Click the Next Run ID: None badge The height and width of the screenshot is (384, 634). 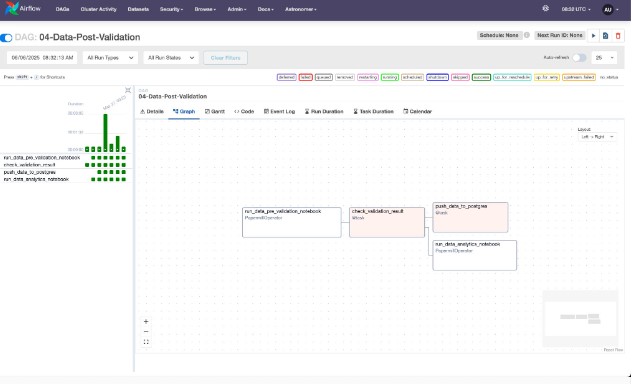point(560,36)
